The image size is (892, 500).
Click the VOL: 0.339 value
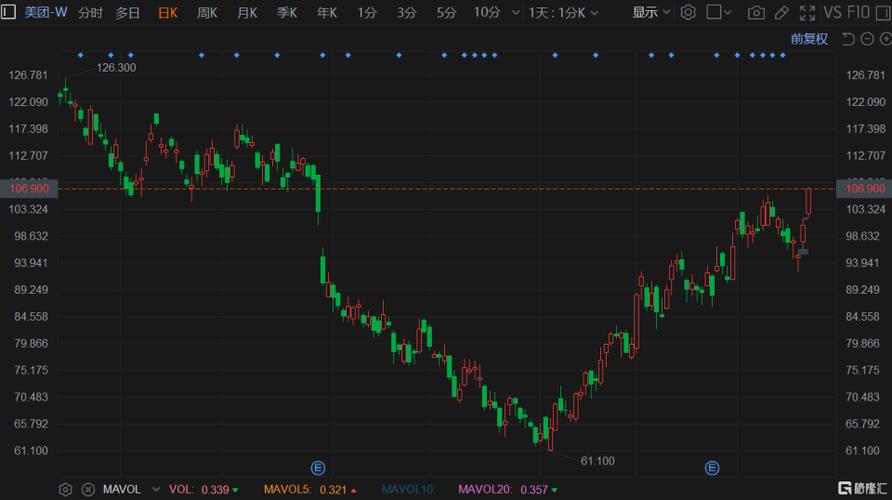tap(204, 489)
